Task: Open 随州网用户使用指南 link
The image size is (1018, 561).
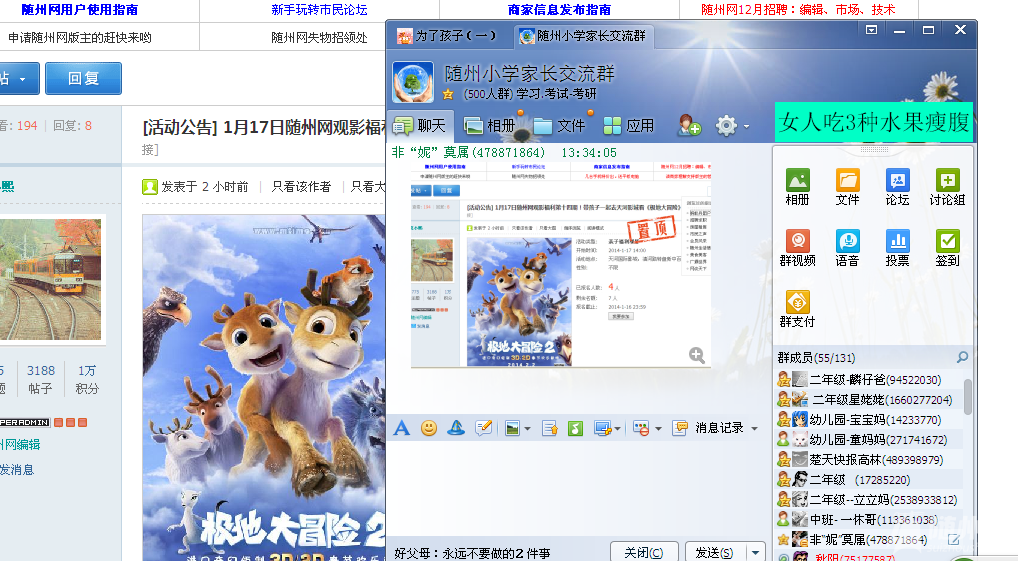Action: (79, 10)
